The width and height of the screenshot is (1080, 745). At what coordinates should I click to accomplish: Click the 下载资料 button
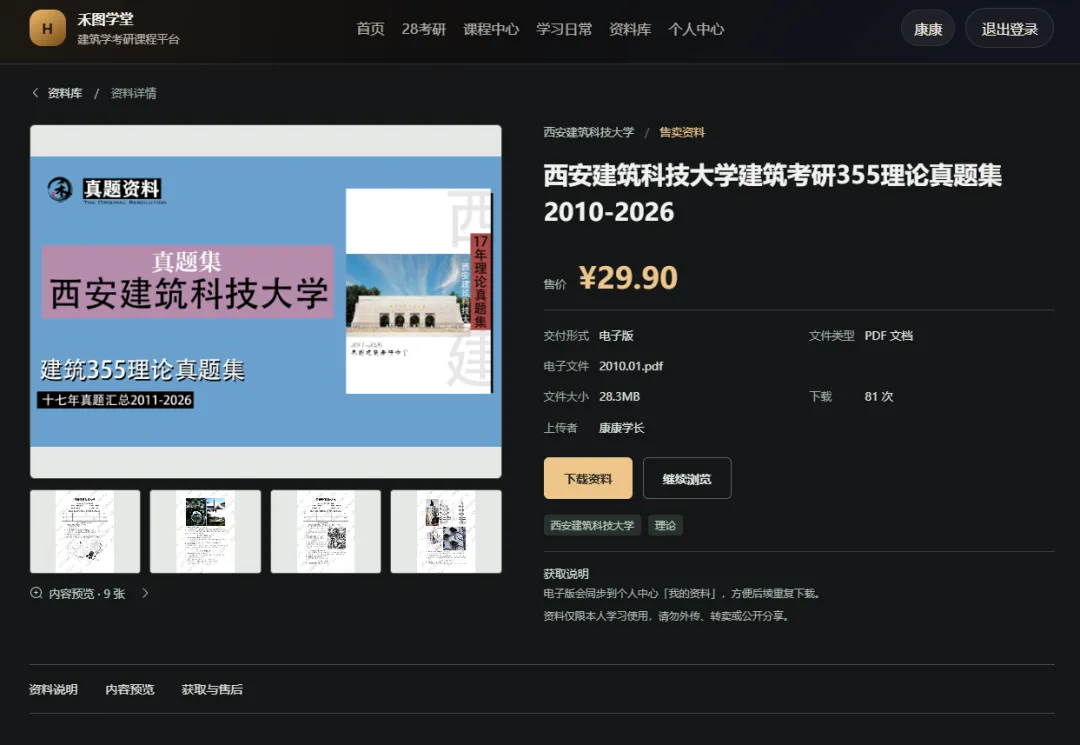click(588, 479)
